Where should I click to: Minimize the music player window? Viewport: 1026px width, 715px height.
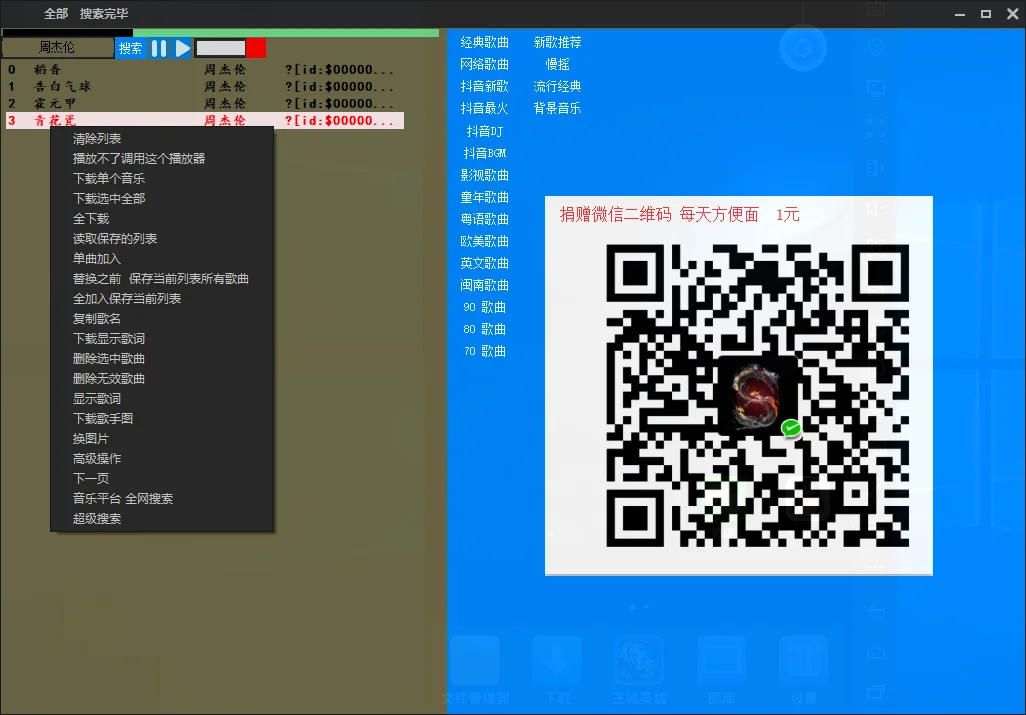click(x=960, y=14)
